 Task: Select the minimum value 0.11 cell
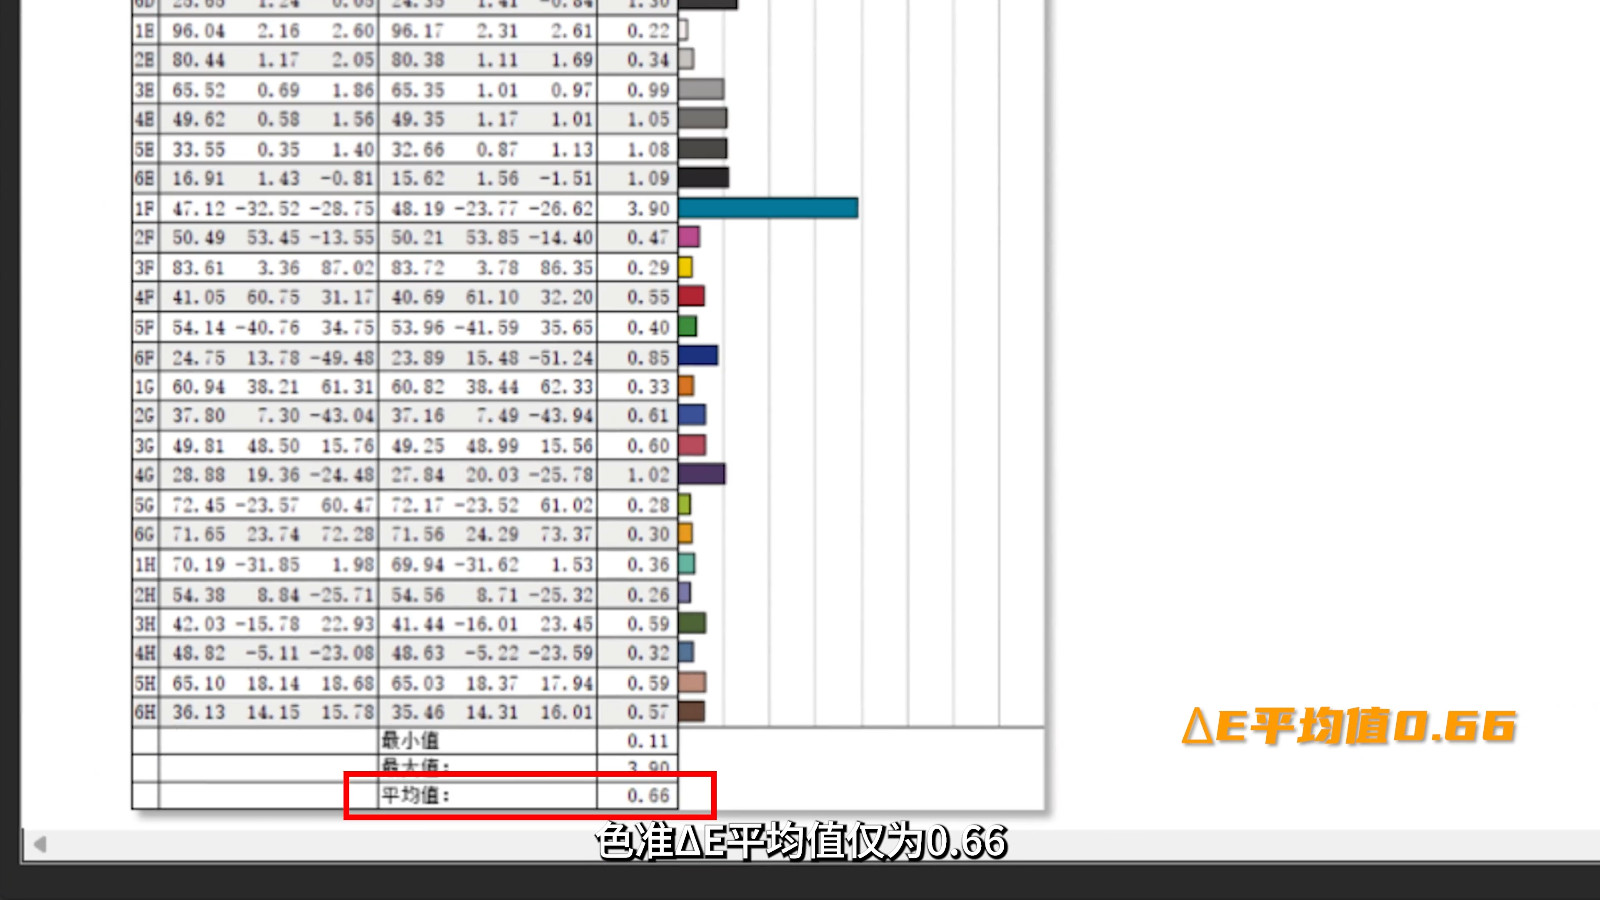(x=638, y=741)
